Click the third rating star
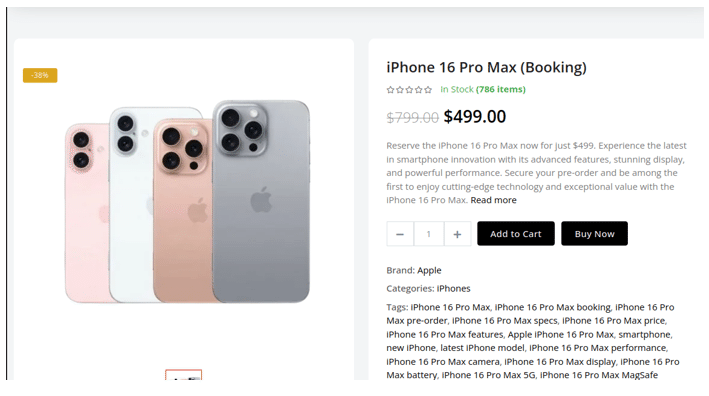The height and width of the screenshot is (396, 709). [x=409, y=90]
